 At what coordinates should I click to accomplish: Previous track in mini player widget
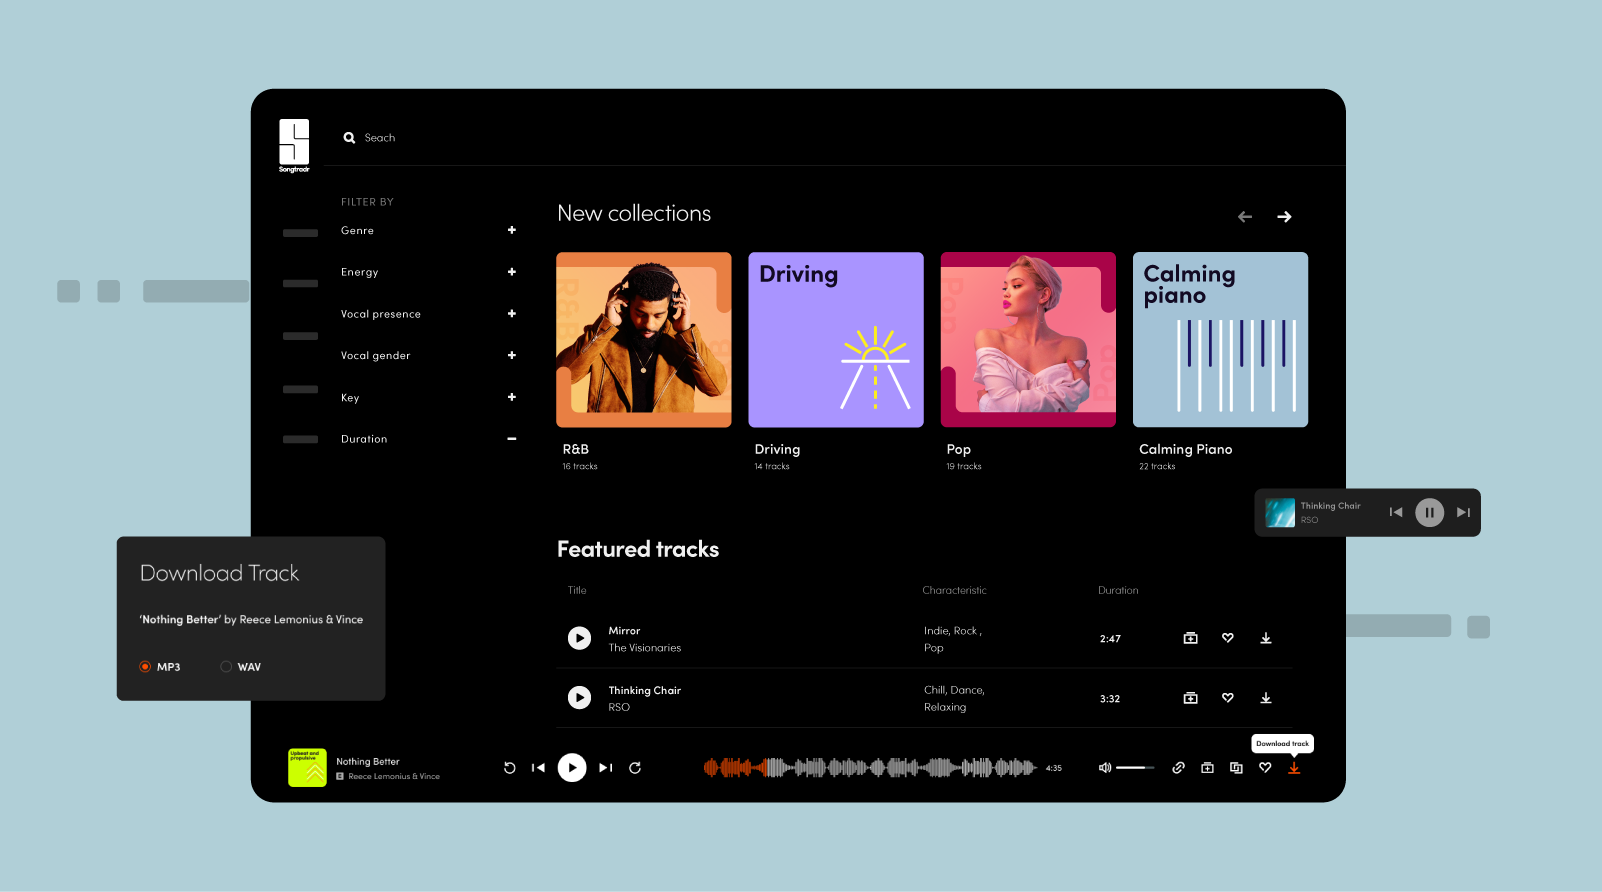coord(1396,512)
